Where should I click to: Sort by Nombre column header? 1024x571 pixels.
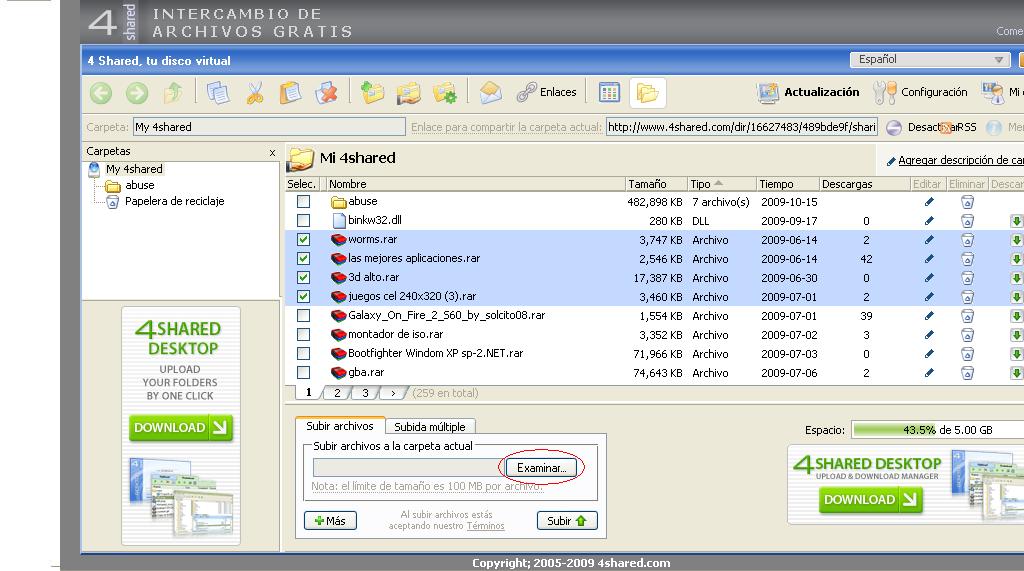click(x=475, y=184)
